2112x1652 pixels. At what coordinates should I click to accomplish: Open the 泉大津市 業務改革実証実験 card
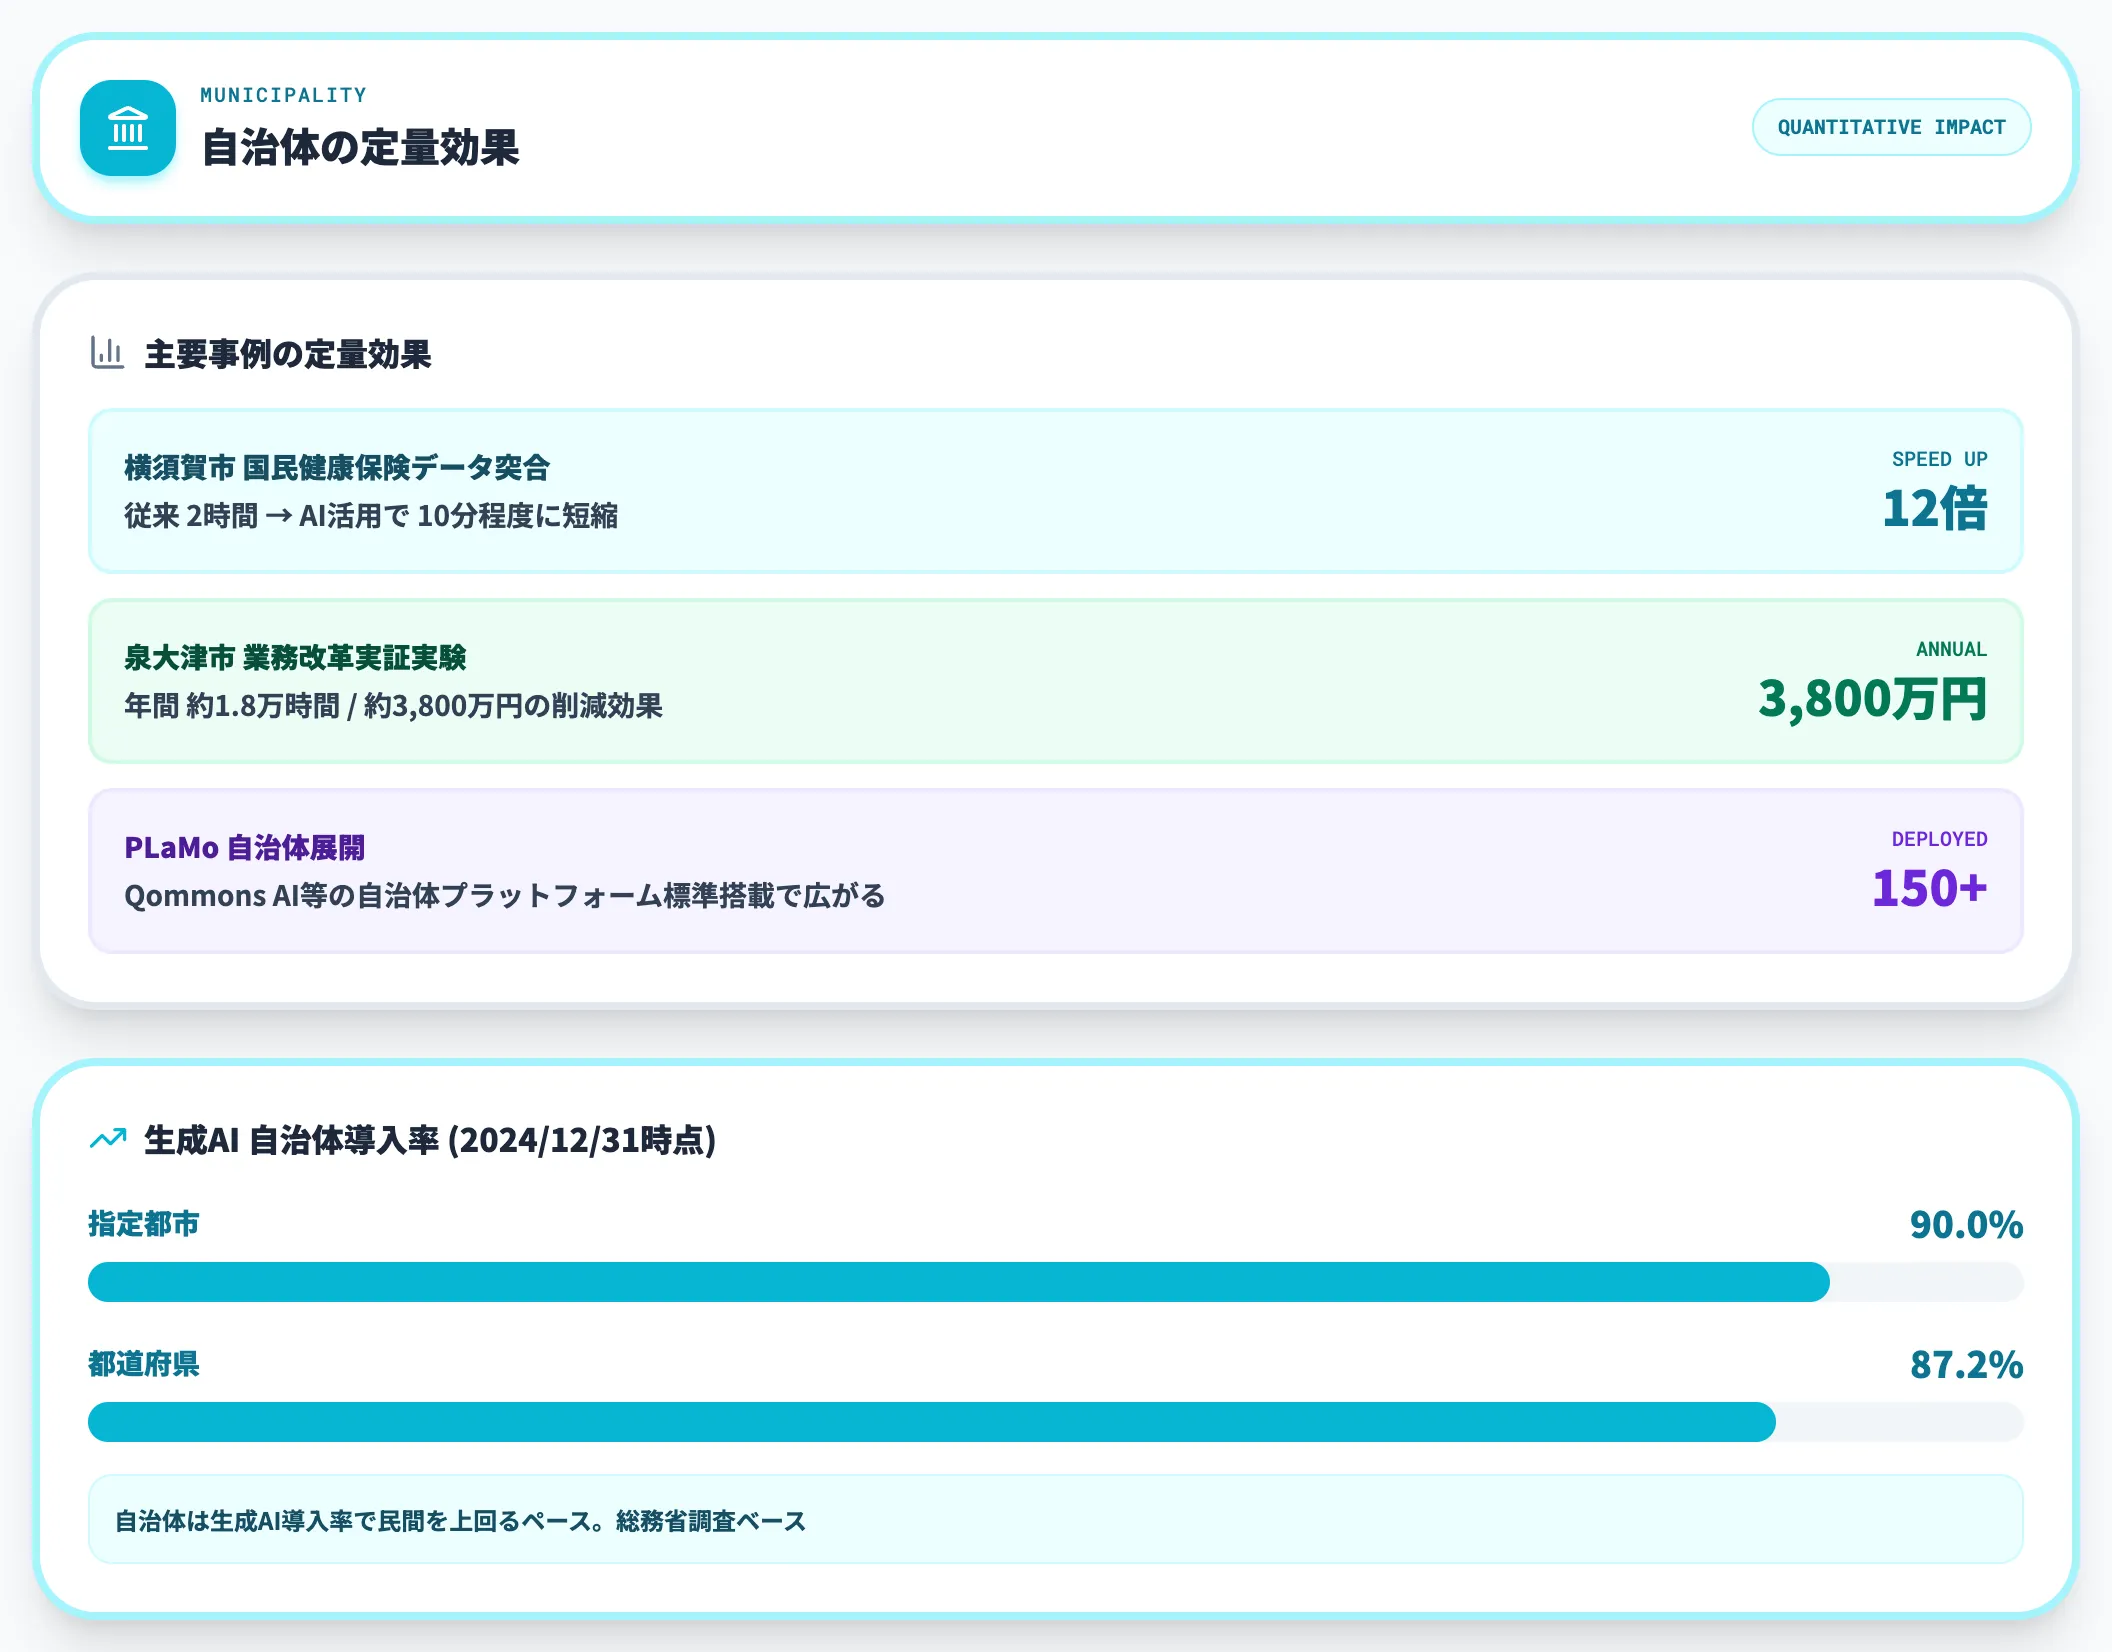coord(1056,681)
